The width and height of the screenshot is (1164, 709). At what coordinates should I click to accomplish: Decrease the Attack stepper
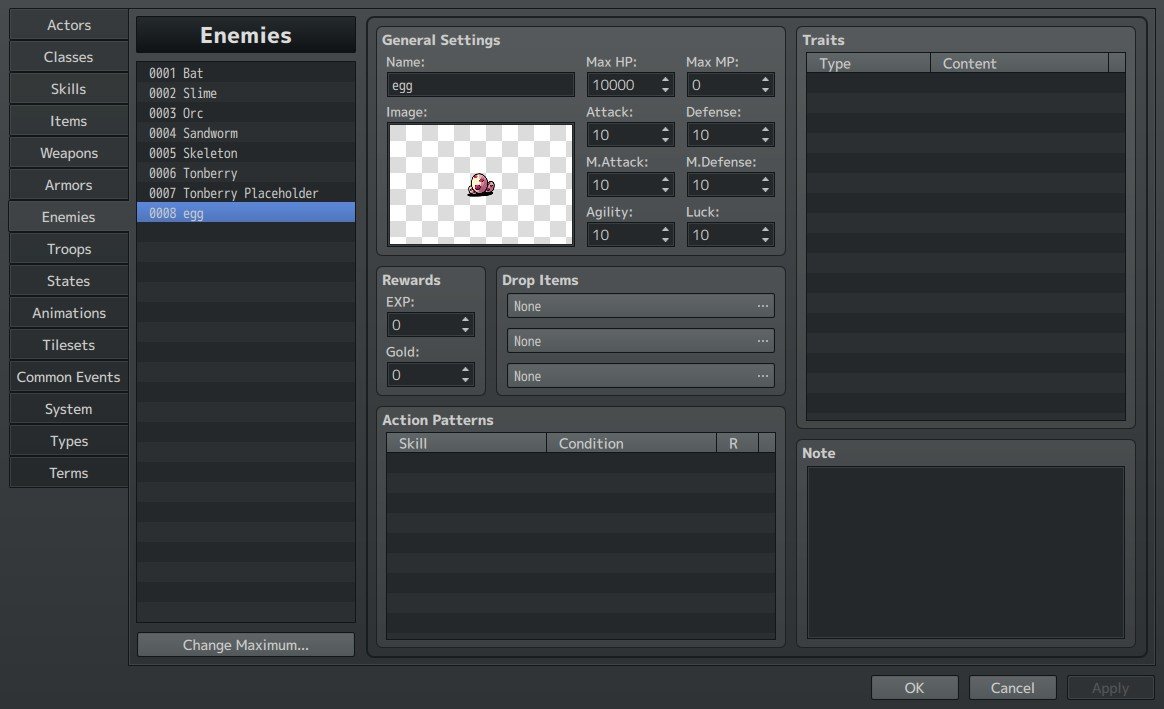click(665, 140)
